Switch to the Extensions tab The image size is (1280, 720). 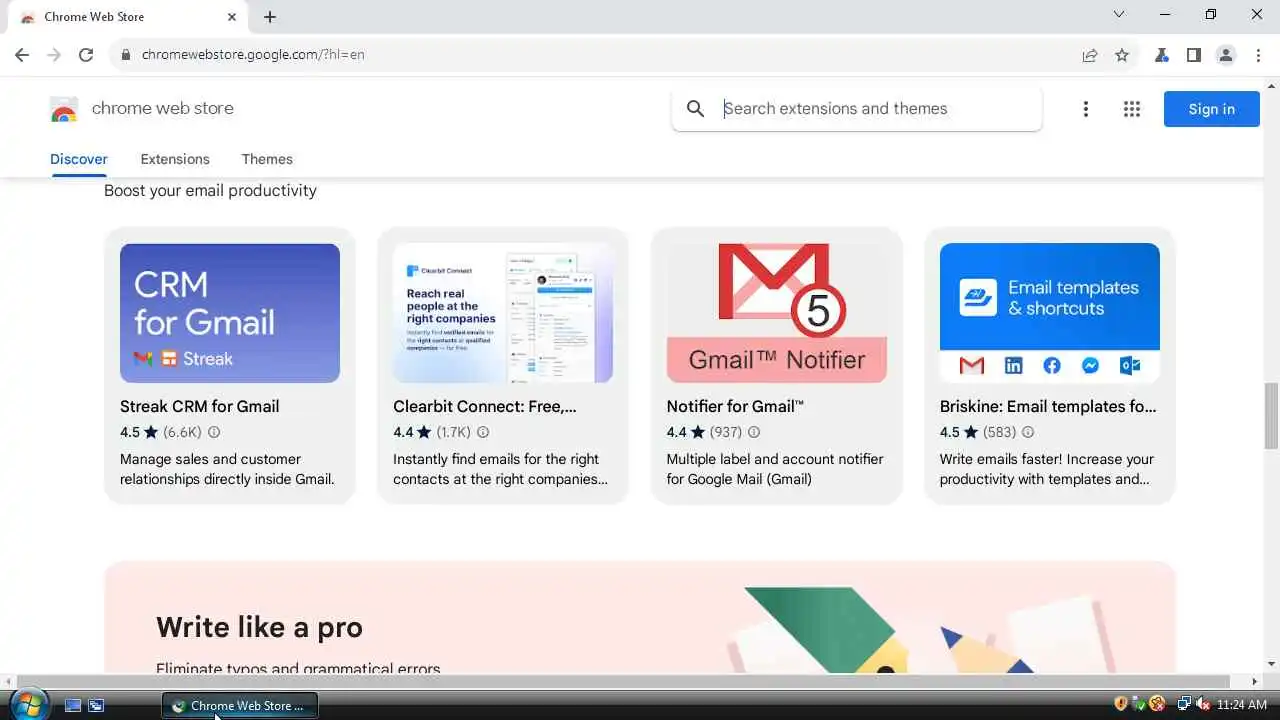click(x=175, y=159)
